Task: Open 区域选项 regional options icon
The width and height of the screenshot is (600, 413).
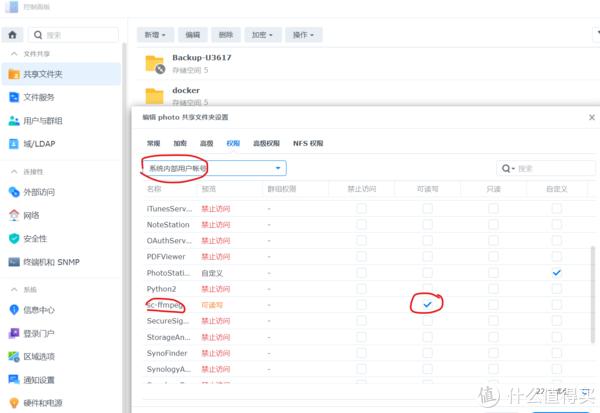Action: (14, 356)
